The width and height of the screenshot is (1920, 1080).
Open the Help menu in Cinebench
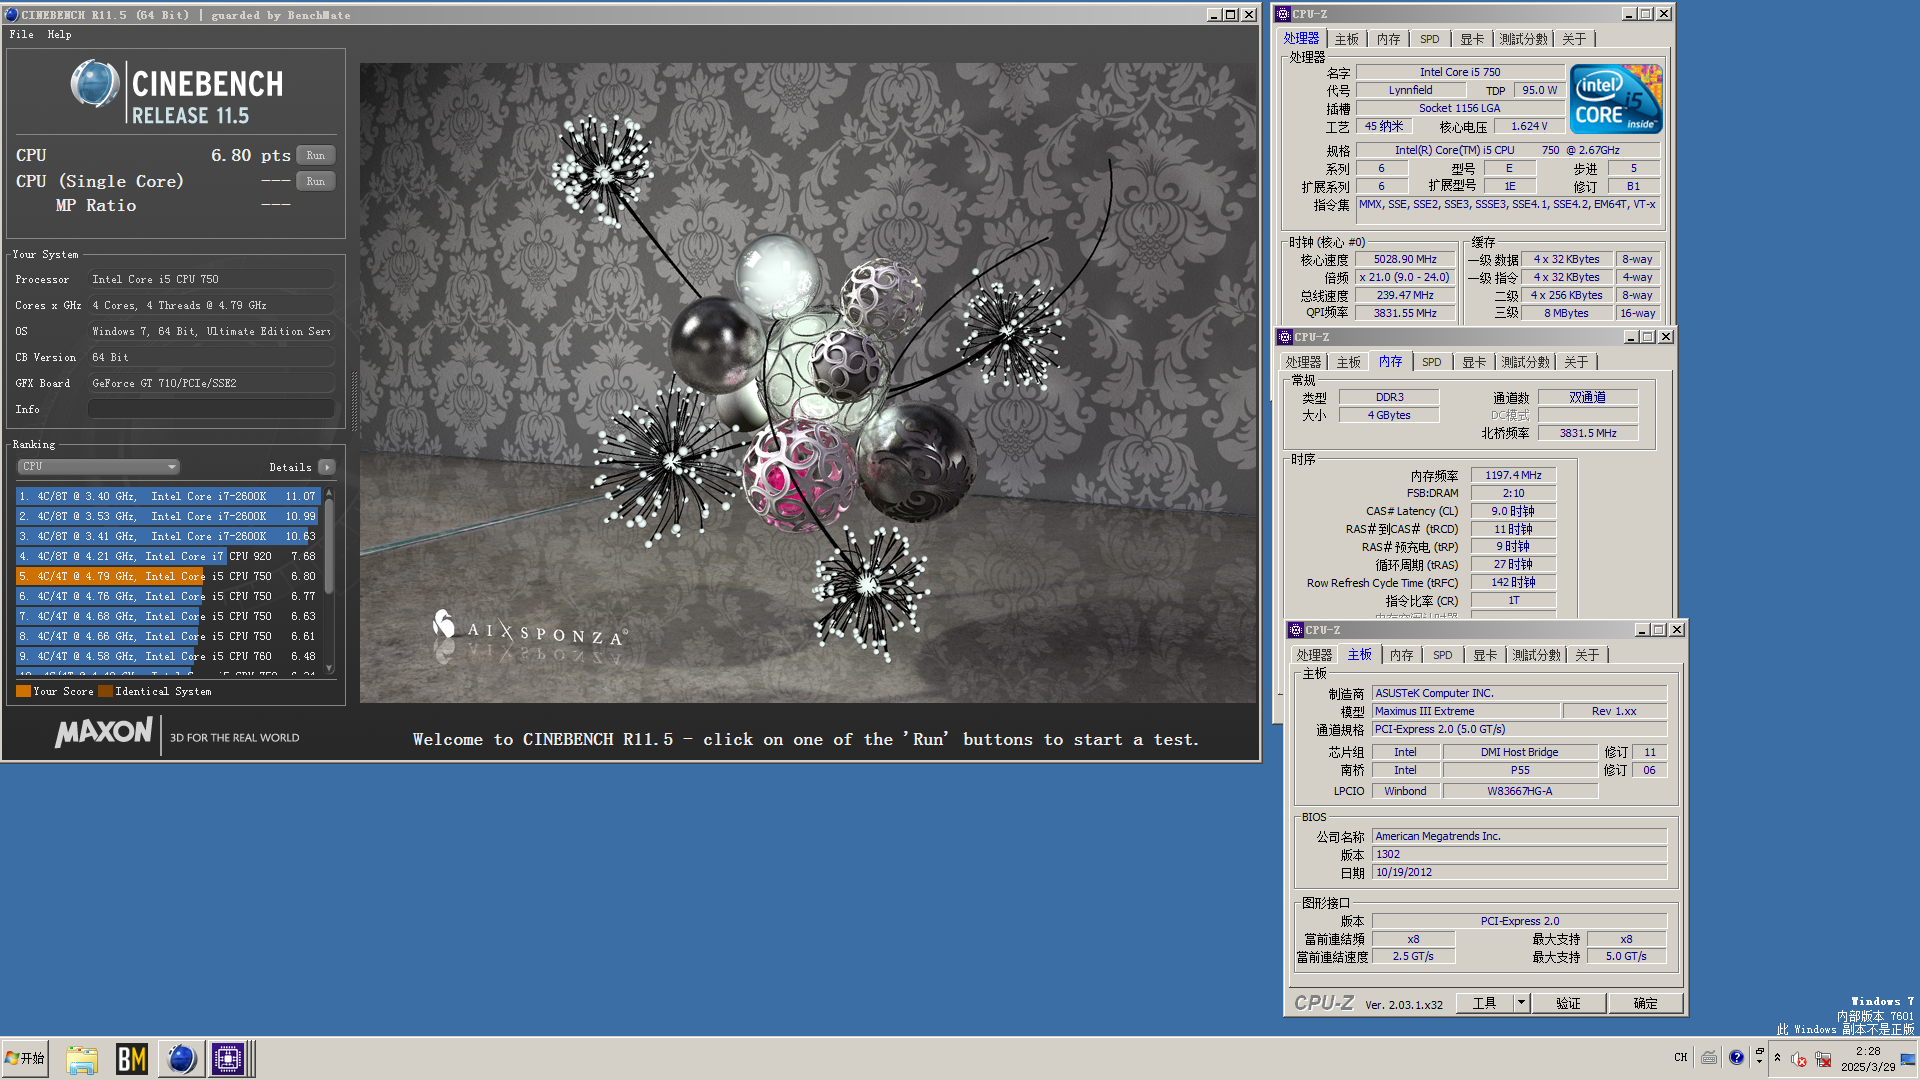(59, 34)
